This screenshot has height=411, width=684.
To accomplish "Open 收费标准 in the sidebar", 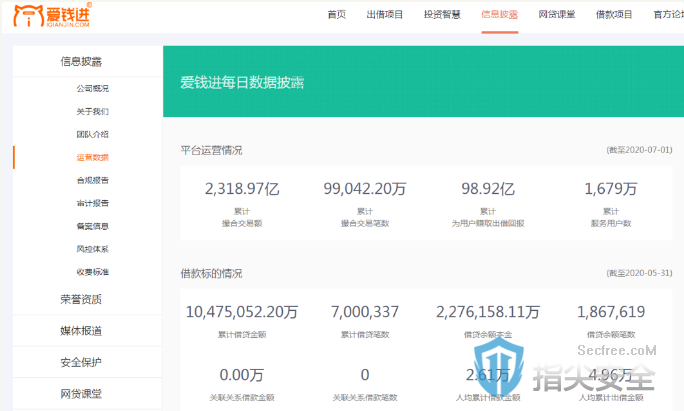I will (x=92, y=272).
